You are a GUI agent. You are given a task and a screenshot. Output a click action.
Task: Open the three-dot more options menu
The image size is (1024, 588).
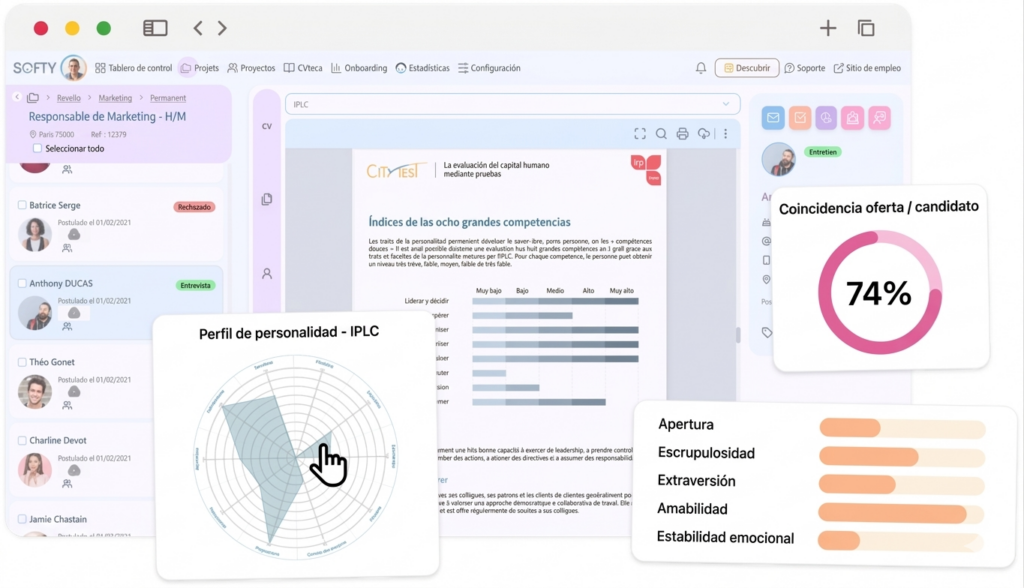pos(725,134)
